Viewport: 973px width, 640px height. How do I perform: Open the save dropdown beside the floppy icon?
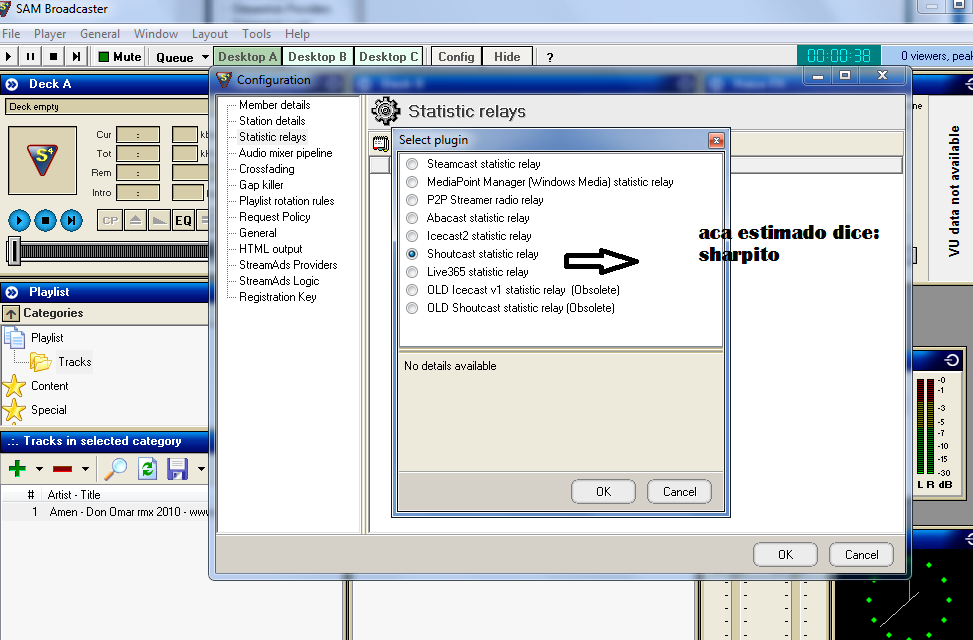click(200, 467)
